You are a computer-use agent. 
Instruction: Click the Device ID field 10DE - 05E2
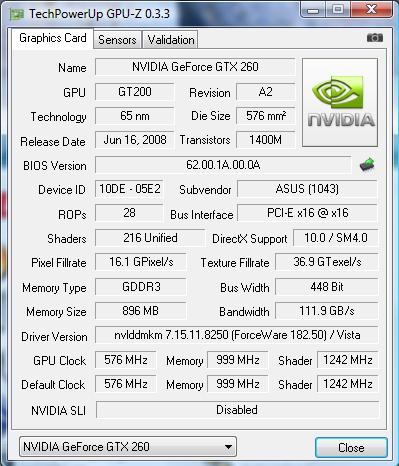click(x=129, y=189)
